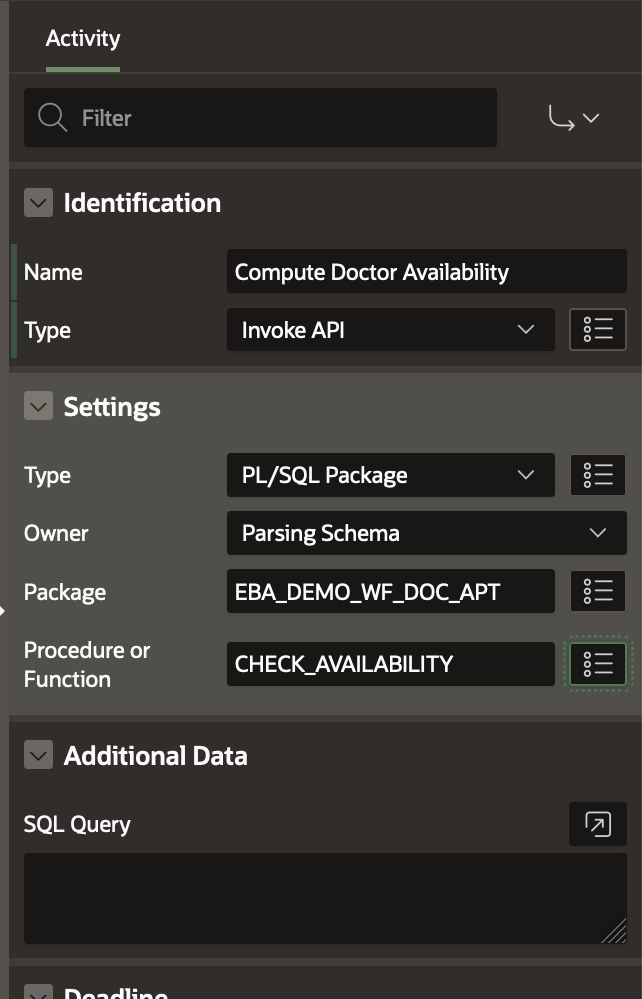
Task: Open SQL Query code editor expand icon
Action: pos(598,824)
